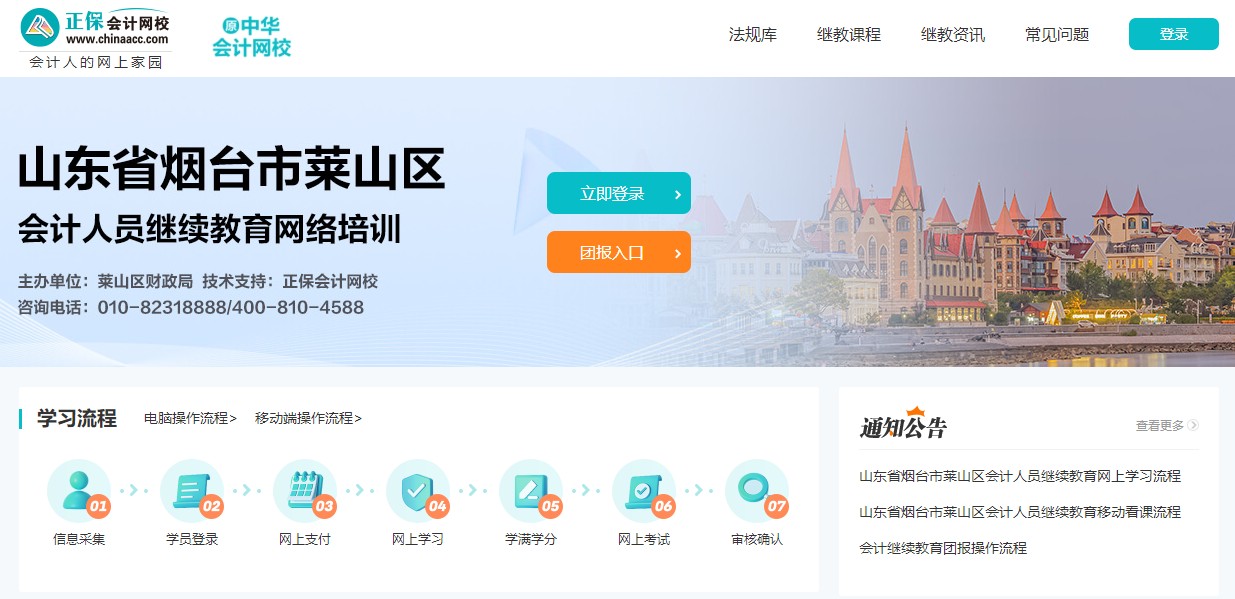This screenshot has width=1235, height=599.
Task: Click 查看更多 in the notice panel
Action: (1166, 426)
